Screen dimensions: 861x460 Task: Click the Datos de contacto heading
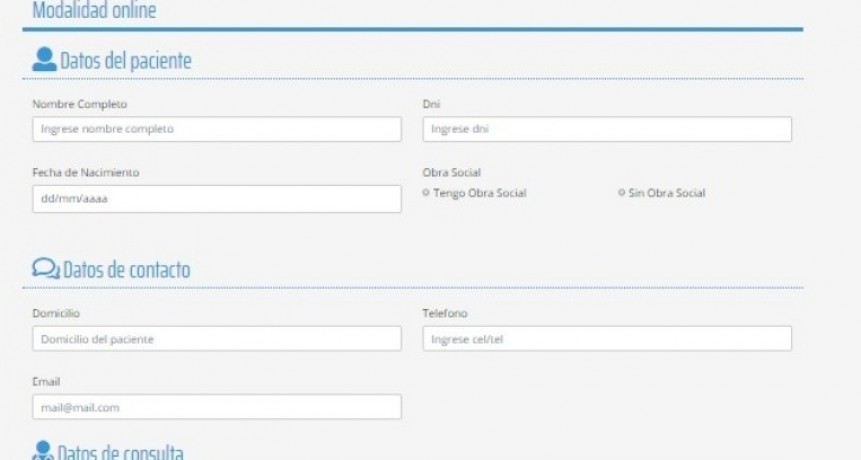pos(126,270)
